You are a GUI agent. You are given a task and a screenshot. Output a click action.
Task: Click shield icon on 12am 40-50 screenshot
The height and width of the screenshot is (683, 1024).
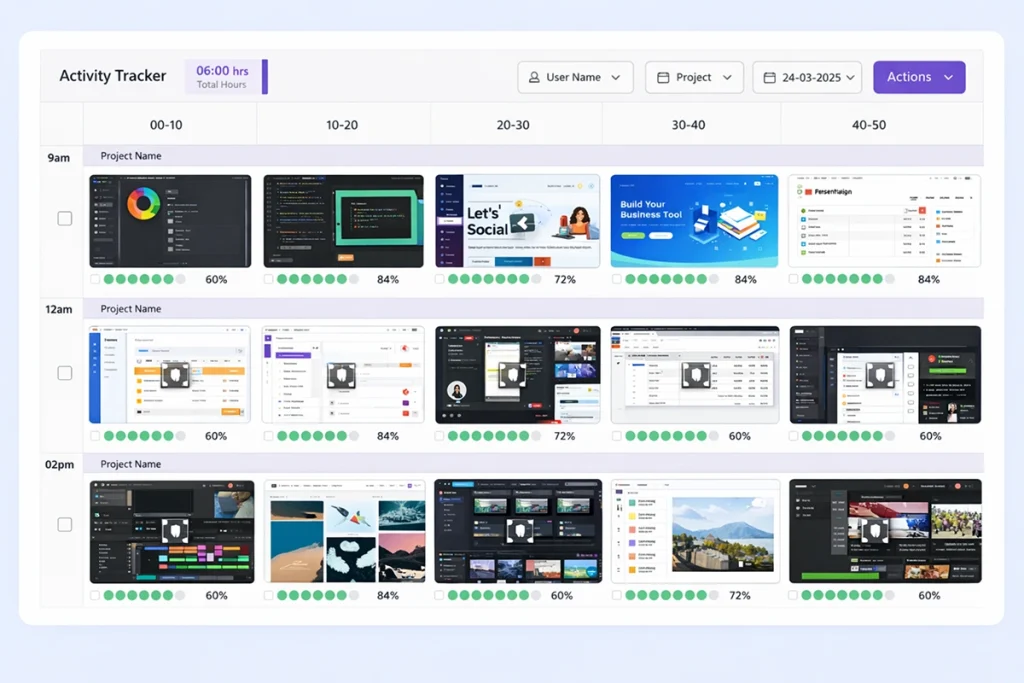pos(880,375)
